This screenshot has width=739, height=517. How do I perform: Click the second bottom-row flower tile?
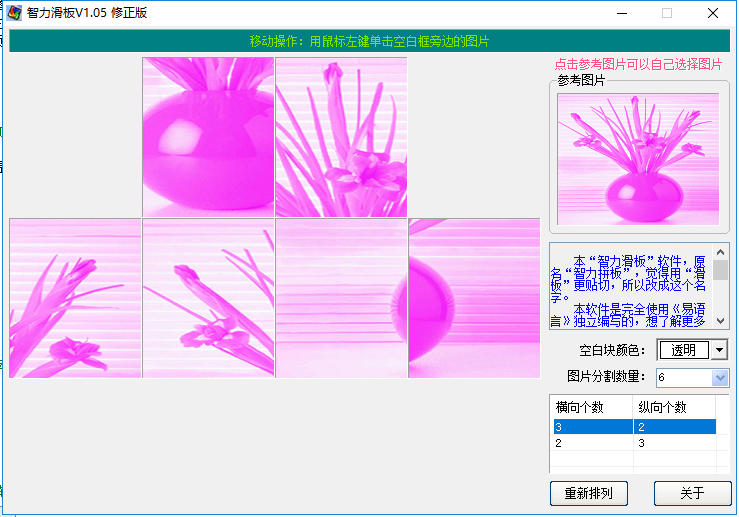coord(208,298)
